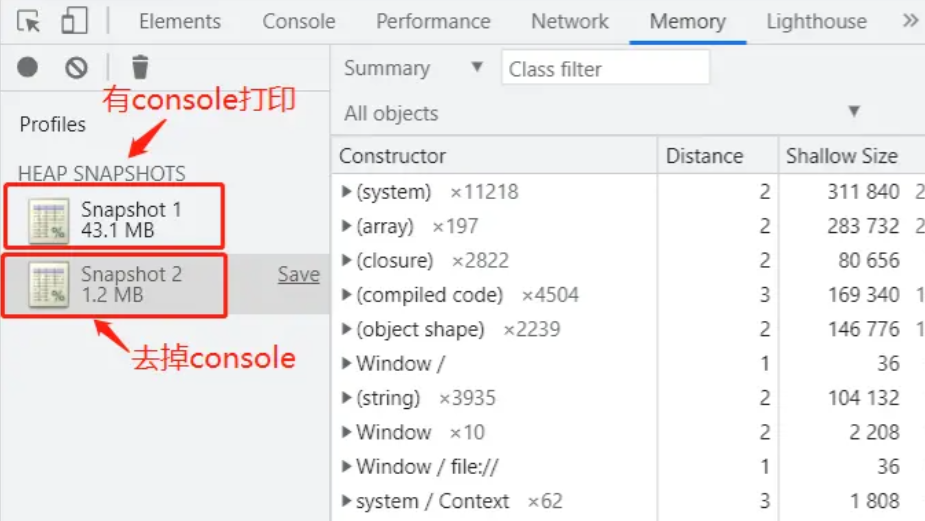Sort by Shallow Size column header
The height and width of the screenshot is (521, 925).
841,156
